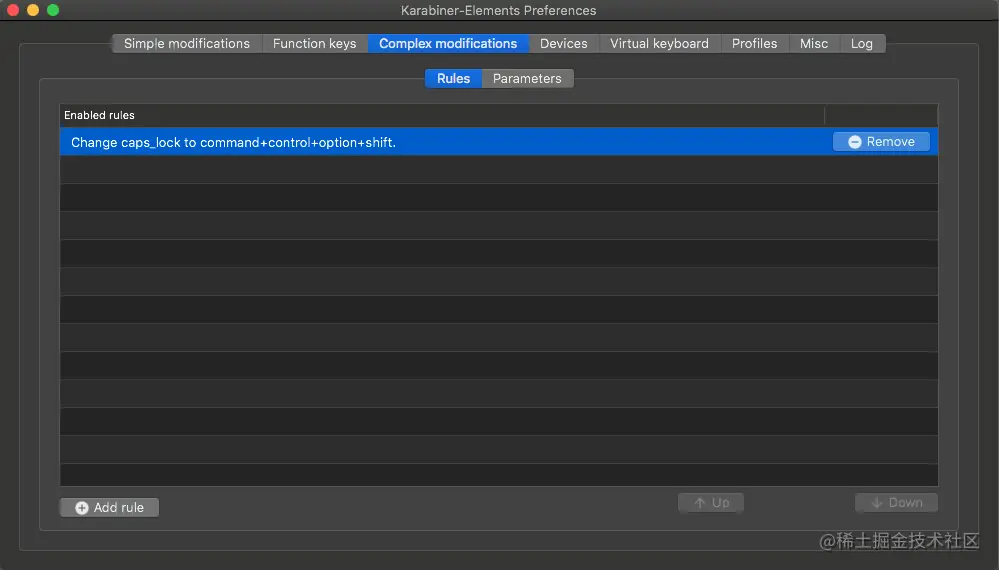
Task: Click the Enabled rules column header
Action: [x=442, y=115]
